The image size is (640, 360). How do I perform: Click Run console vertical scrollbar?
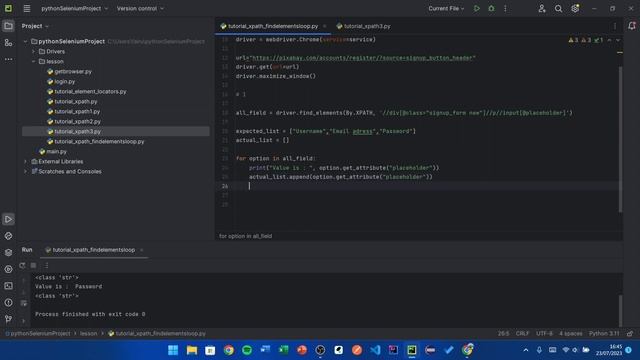click(x=620, y=310)
